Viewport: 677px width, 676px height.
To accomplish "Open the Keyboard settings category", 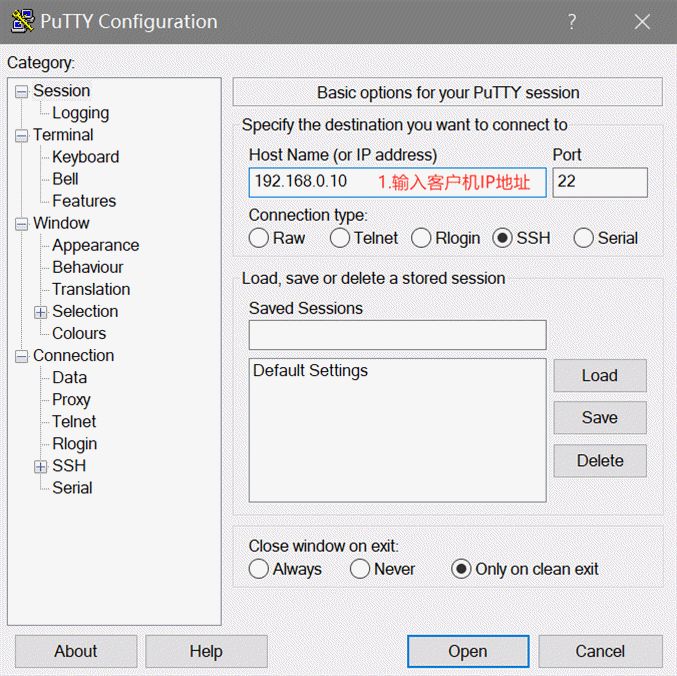I will (x=85, y=157).
